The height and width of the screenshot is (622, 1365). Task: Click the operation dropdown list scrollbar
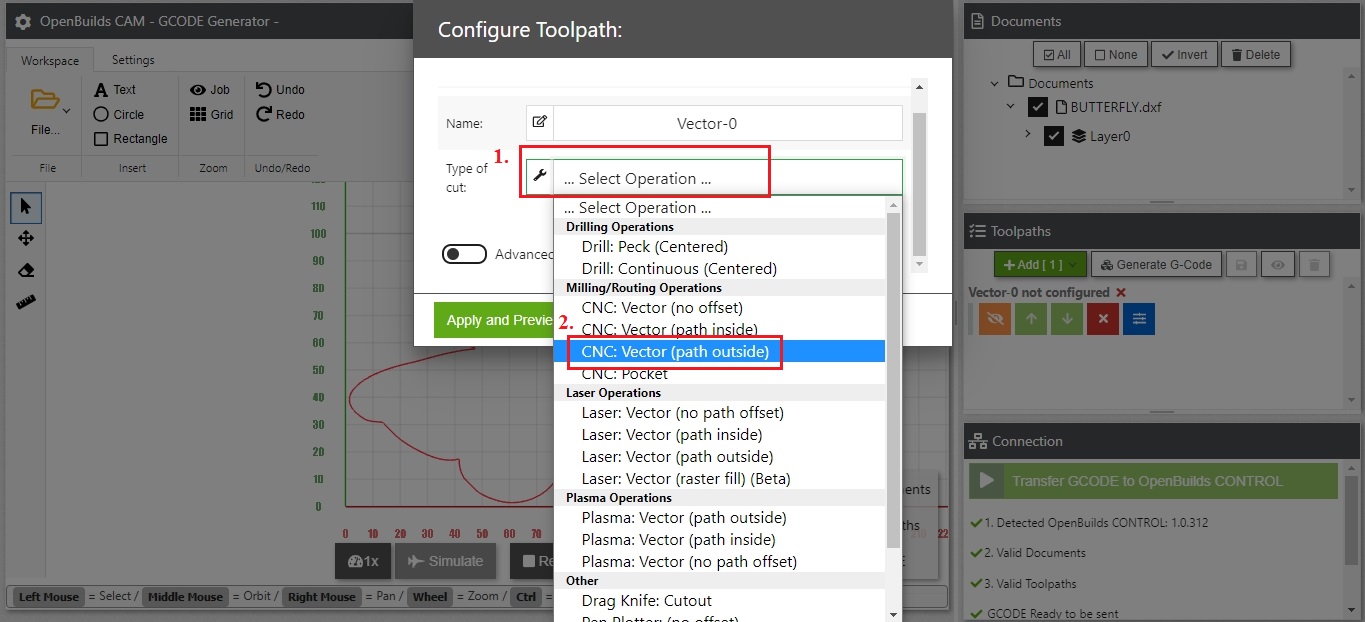point(893,380)
